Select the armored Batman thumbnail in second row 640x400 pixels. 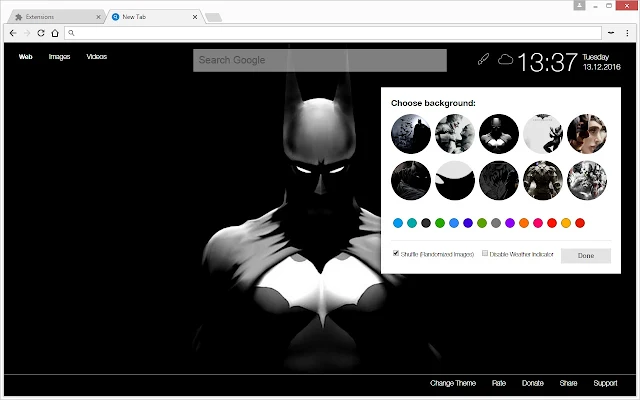point(543,180)
